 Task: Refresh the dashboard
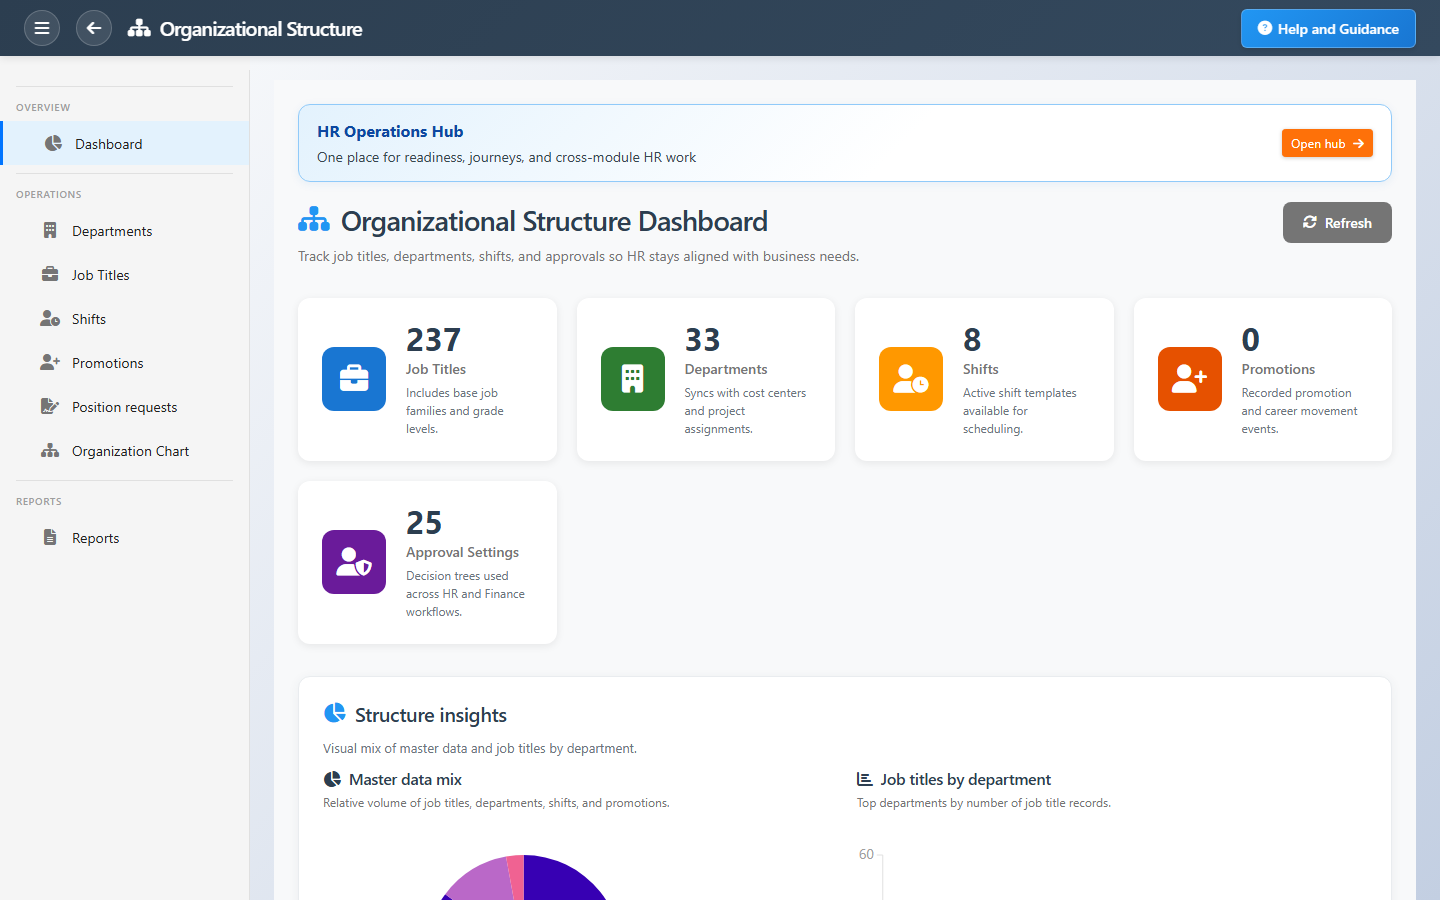[x=1337, y=222]
